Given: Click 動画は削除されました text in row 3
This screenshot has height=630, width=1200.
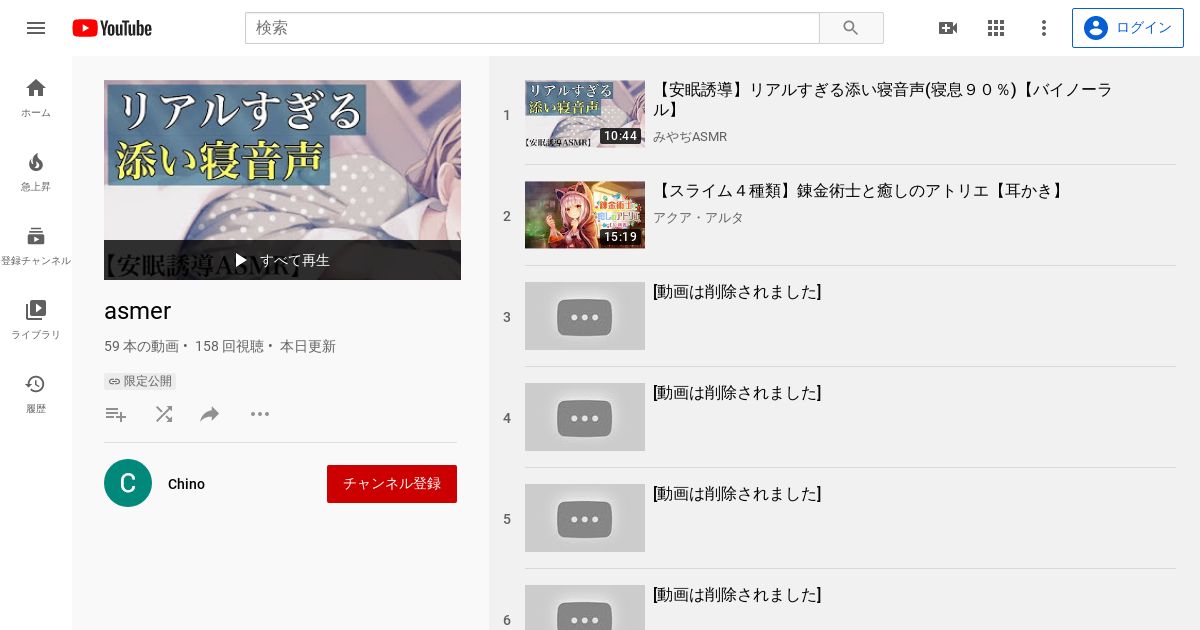Looking at the screenshot, I should tap(737, 292).
